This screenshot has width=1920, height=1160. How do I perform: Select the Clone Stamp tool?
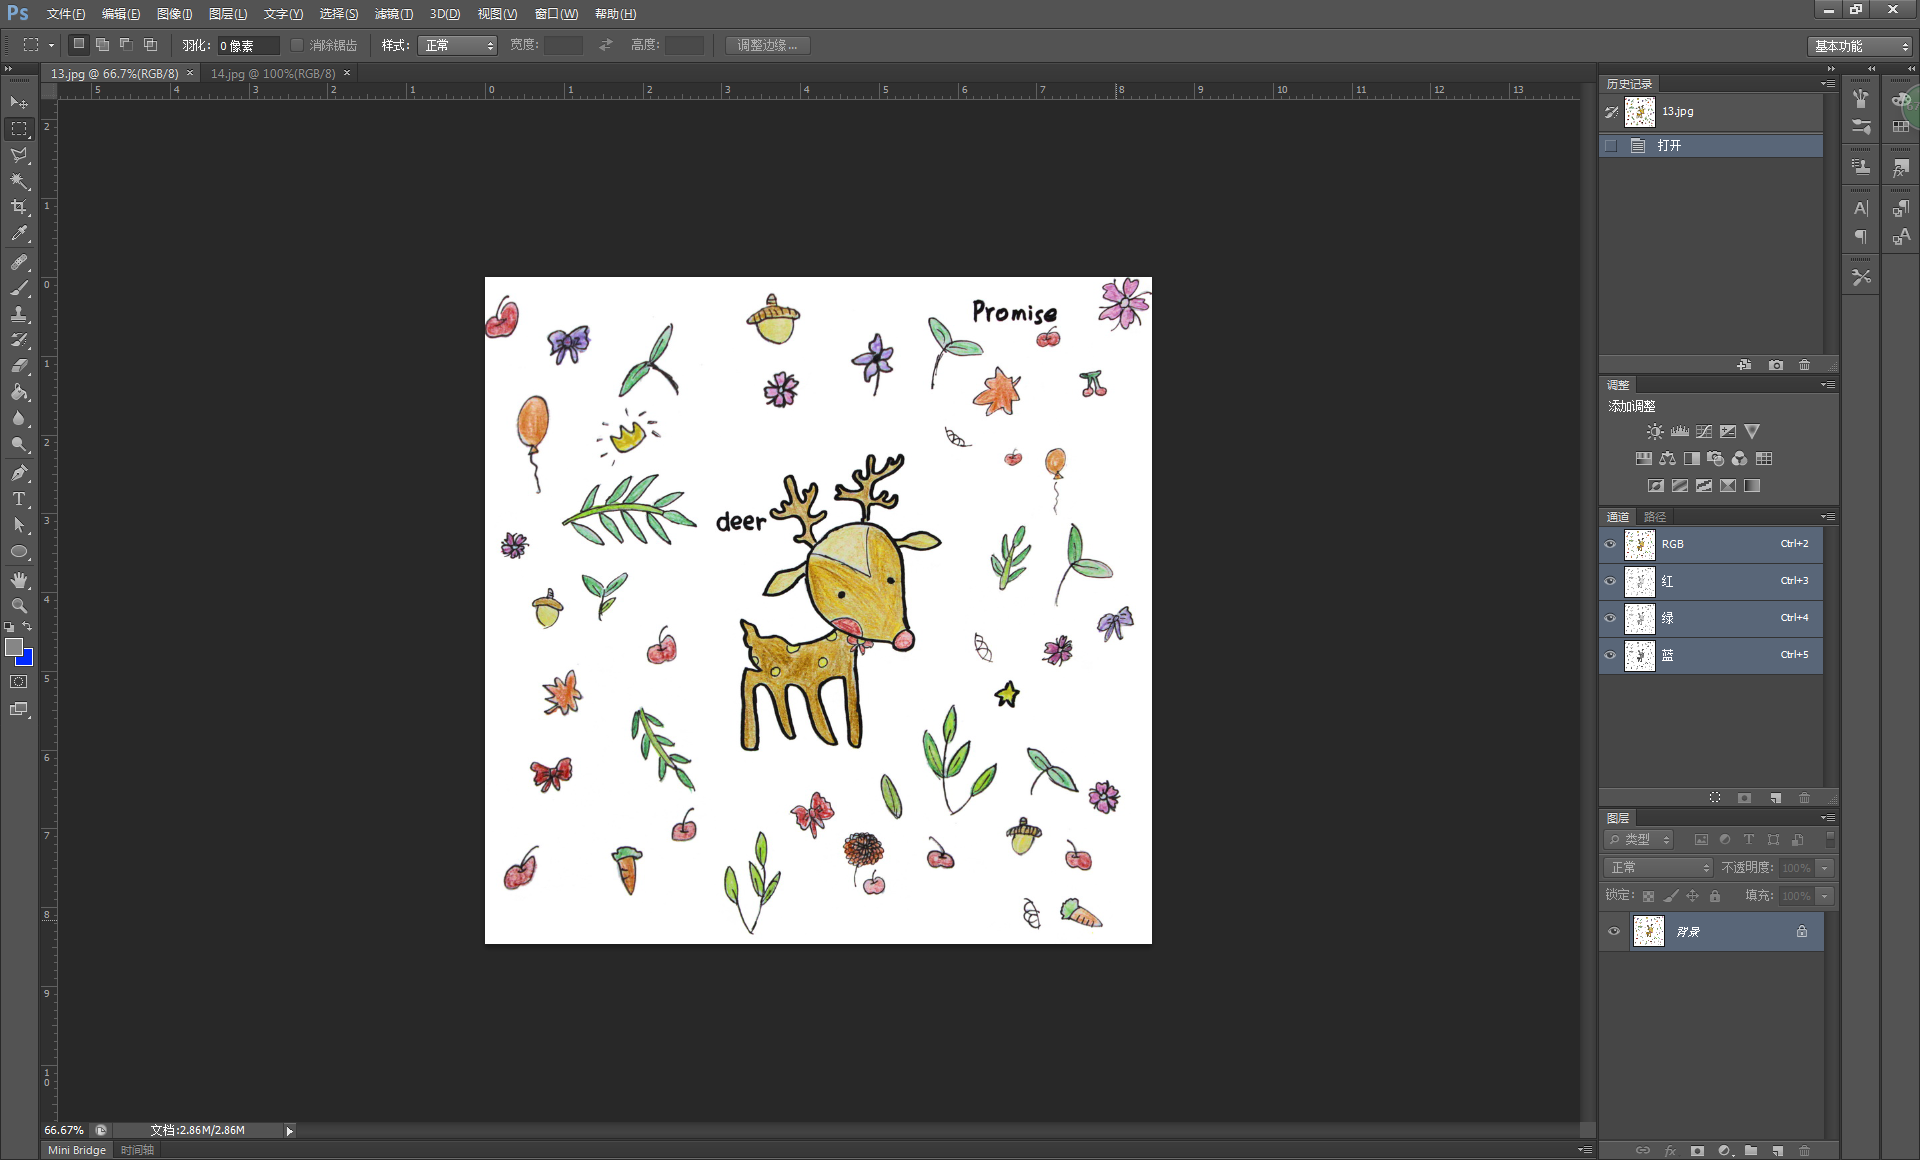(19, 314)
